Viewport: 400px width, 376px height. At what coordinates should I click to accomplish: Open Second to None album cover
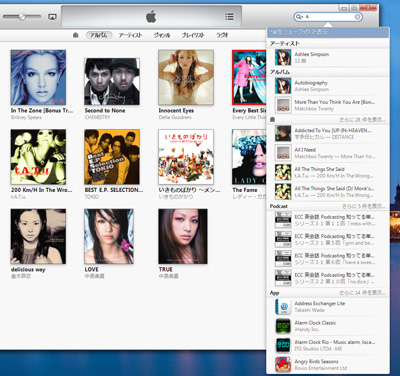point(112,82)
